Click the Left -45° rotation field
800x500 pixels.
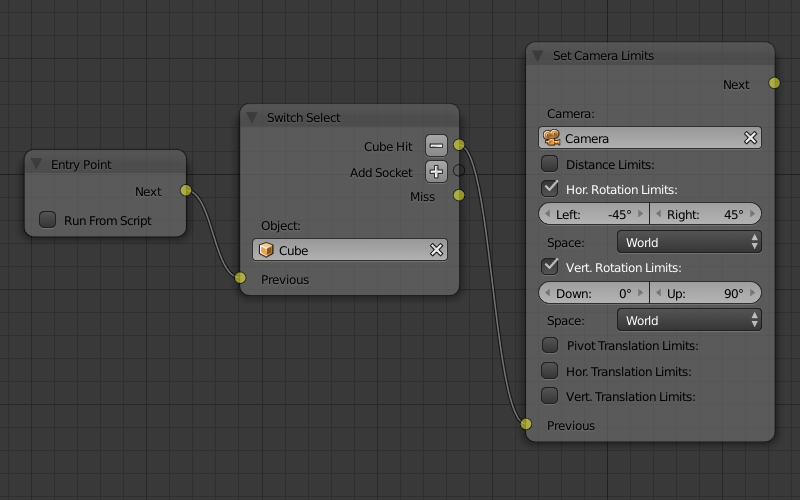(595, 214)
